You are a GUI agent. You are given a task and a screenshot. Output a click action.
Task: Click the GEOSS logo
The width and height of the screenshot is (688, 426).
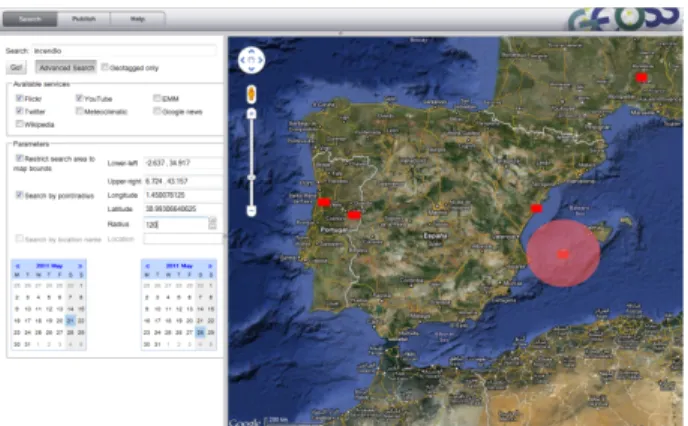[x=625, y=19]
